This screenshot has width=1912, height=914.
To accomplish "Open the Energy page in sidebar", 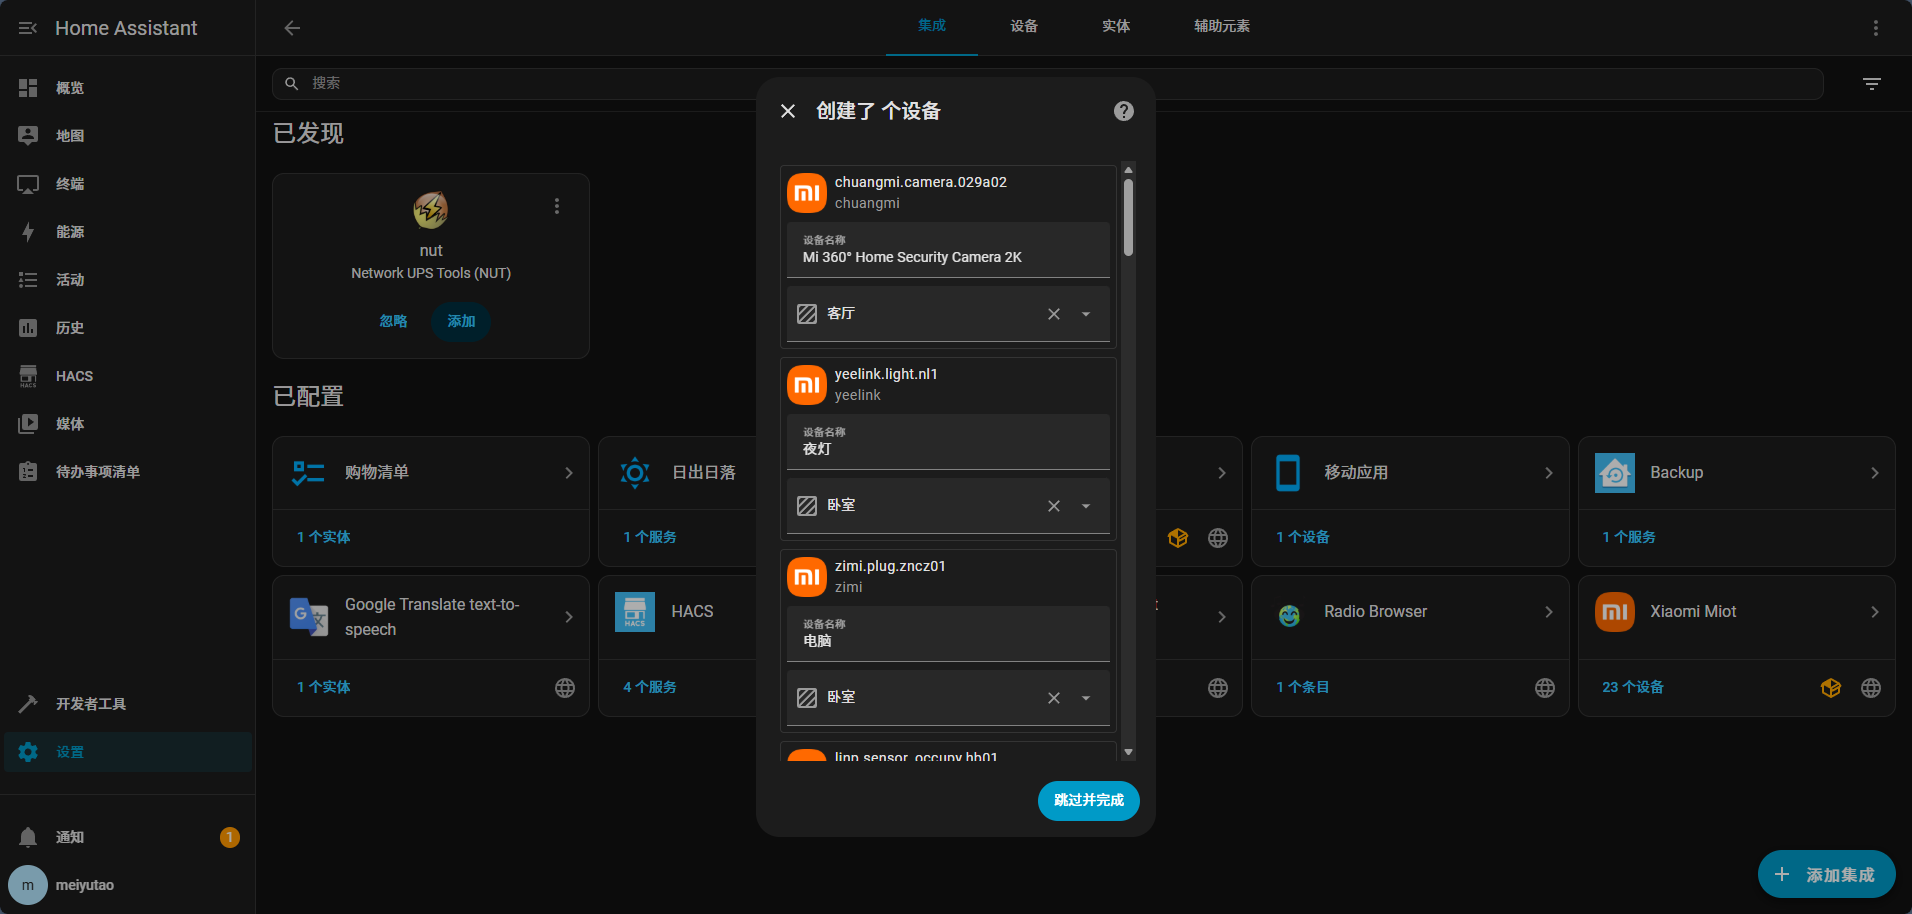I will (70, 232).
